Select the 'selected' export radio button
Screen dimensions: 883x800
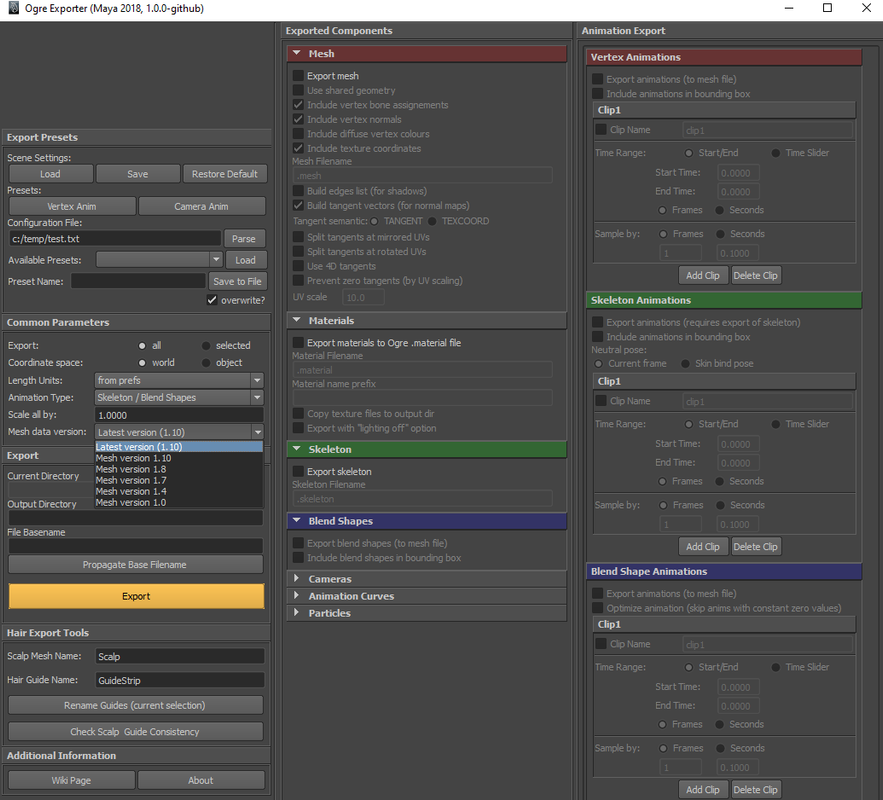pos(206,346)
